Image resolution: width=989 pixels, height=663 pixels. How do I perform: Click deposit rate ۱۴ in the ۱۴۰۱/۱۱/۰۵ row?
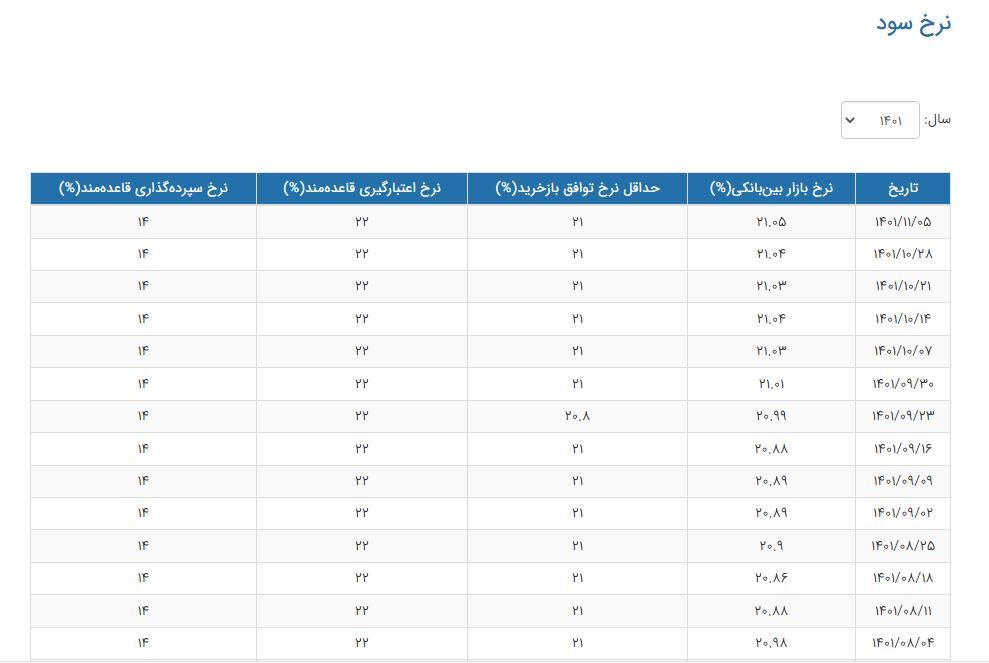pos(143,221)
